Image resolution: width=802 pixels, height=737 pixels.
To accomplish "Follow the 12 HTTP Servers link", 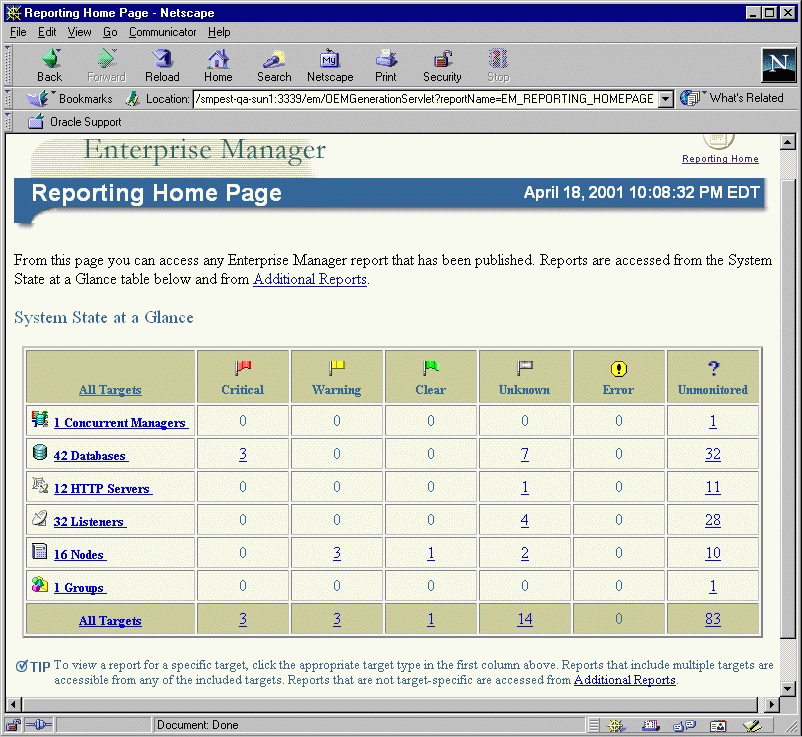I will click(102, 489).
